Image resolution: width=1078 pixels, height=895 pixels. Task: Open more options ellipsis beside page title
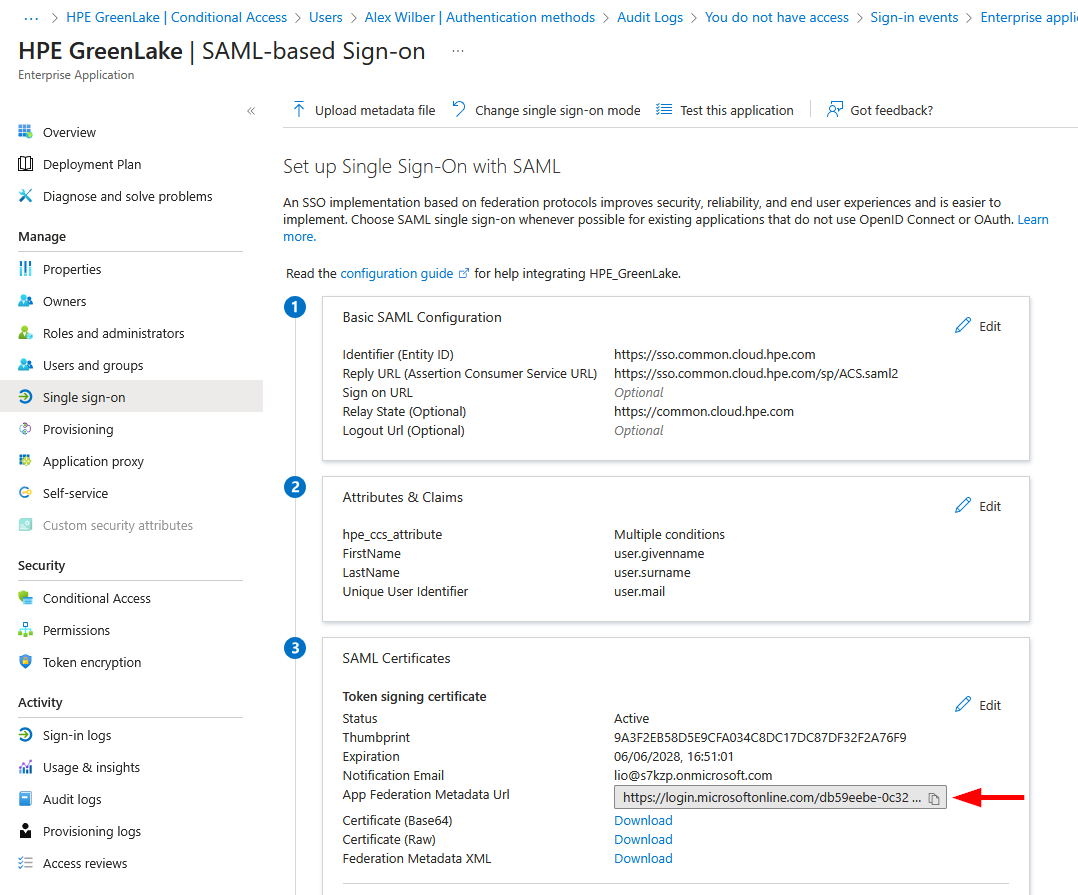tap(458, 51)
